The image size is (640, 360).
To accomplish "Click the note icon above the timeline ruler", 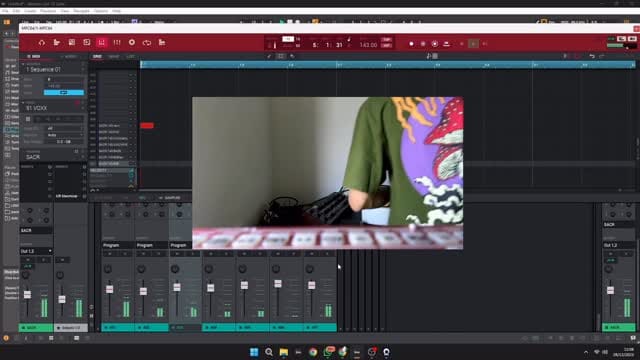I will coord(429,56).
